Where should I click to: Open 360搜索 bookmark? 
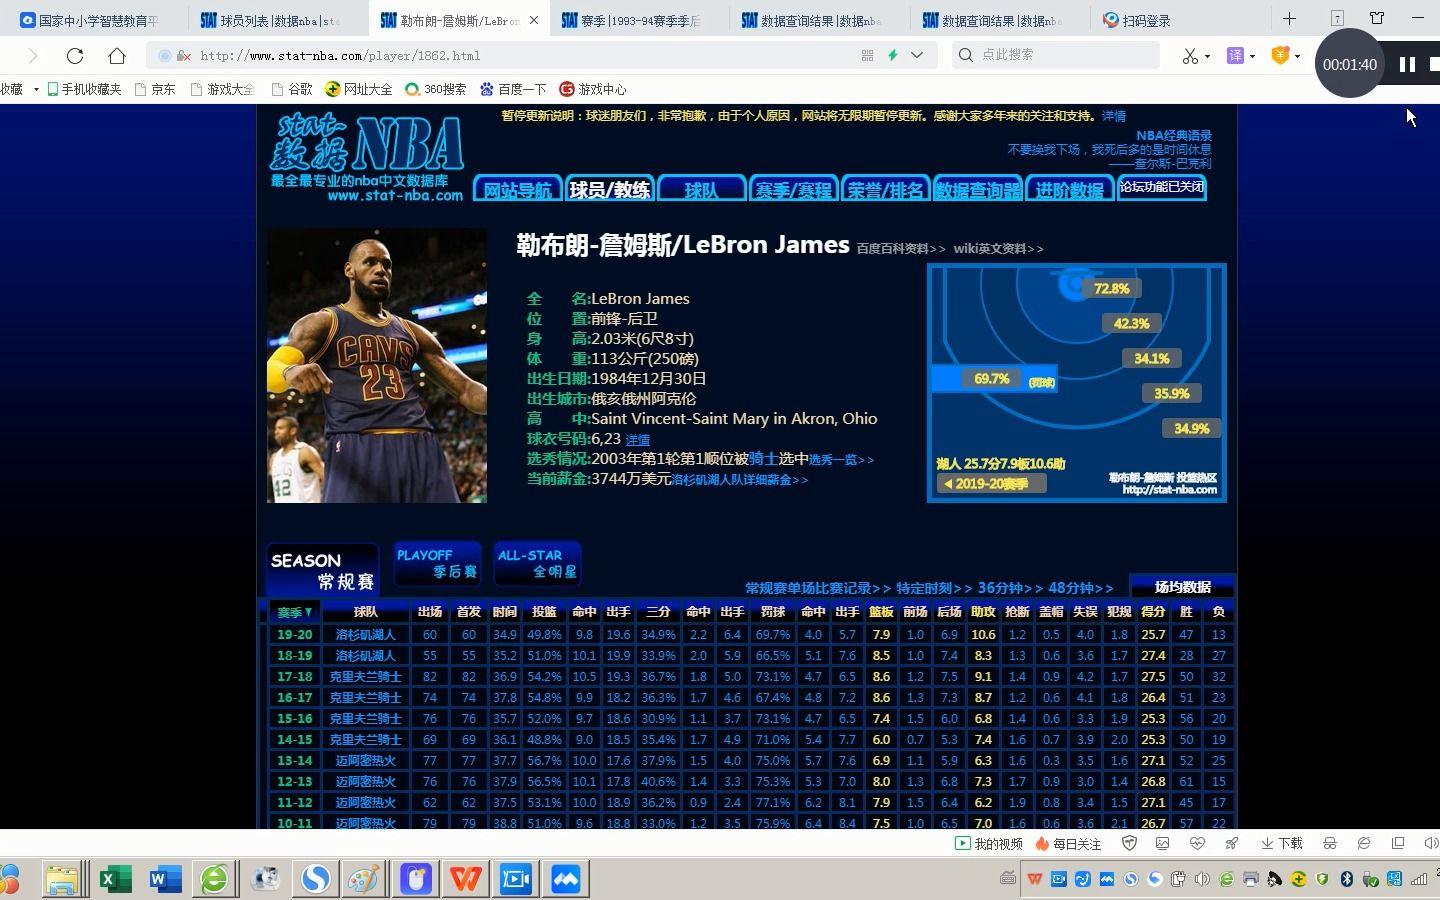coord(436,89)
